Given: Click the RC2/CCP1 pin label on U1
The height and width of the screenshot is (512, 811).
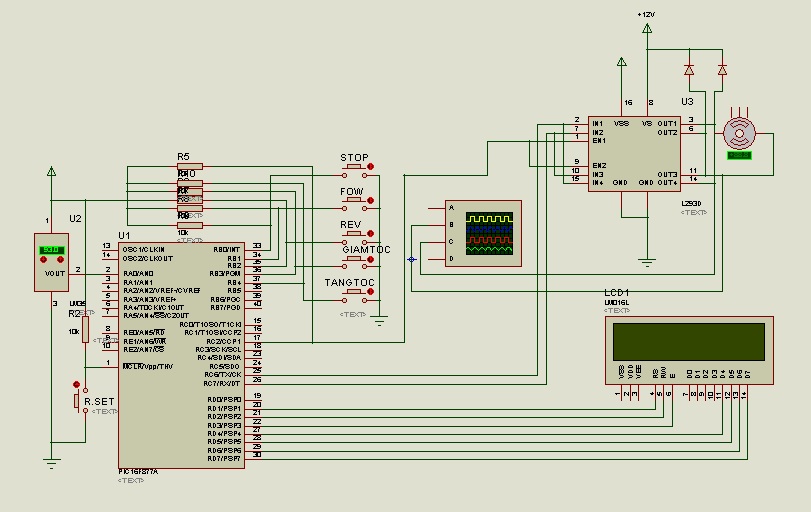Looking at the screenshot, I should coord(223,341).
